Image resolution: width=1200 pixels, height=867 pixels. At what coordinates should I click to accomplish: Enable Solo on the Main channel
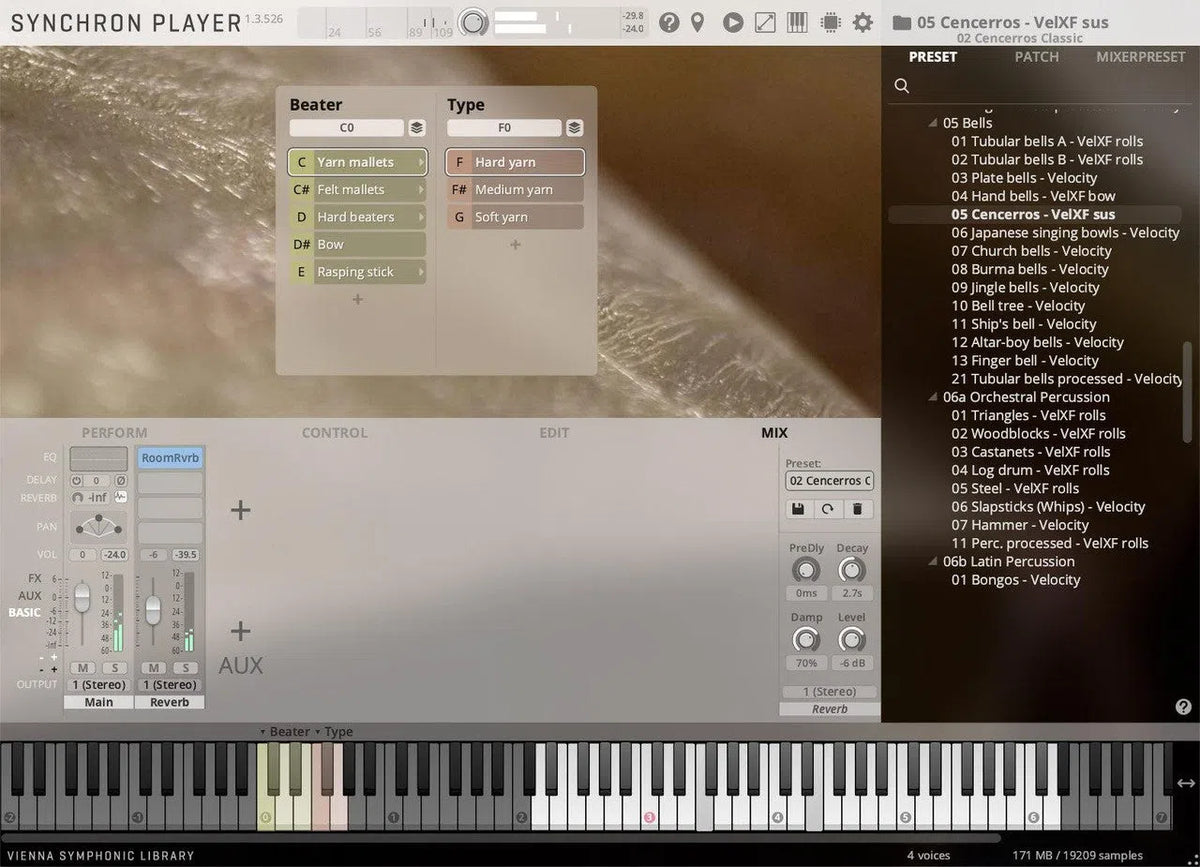point(114,667)
